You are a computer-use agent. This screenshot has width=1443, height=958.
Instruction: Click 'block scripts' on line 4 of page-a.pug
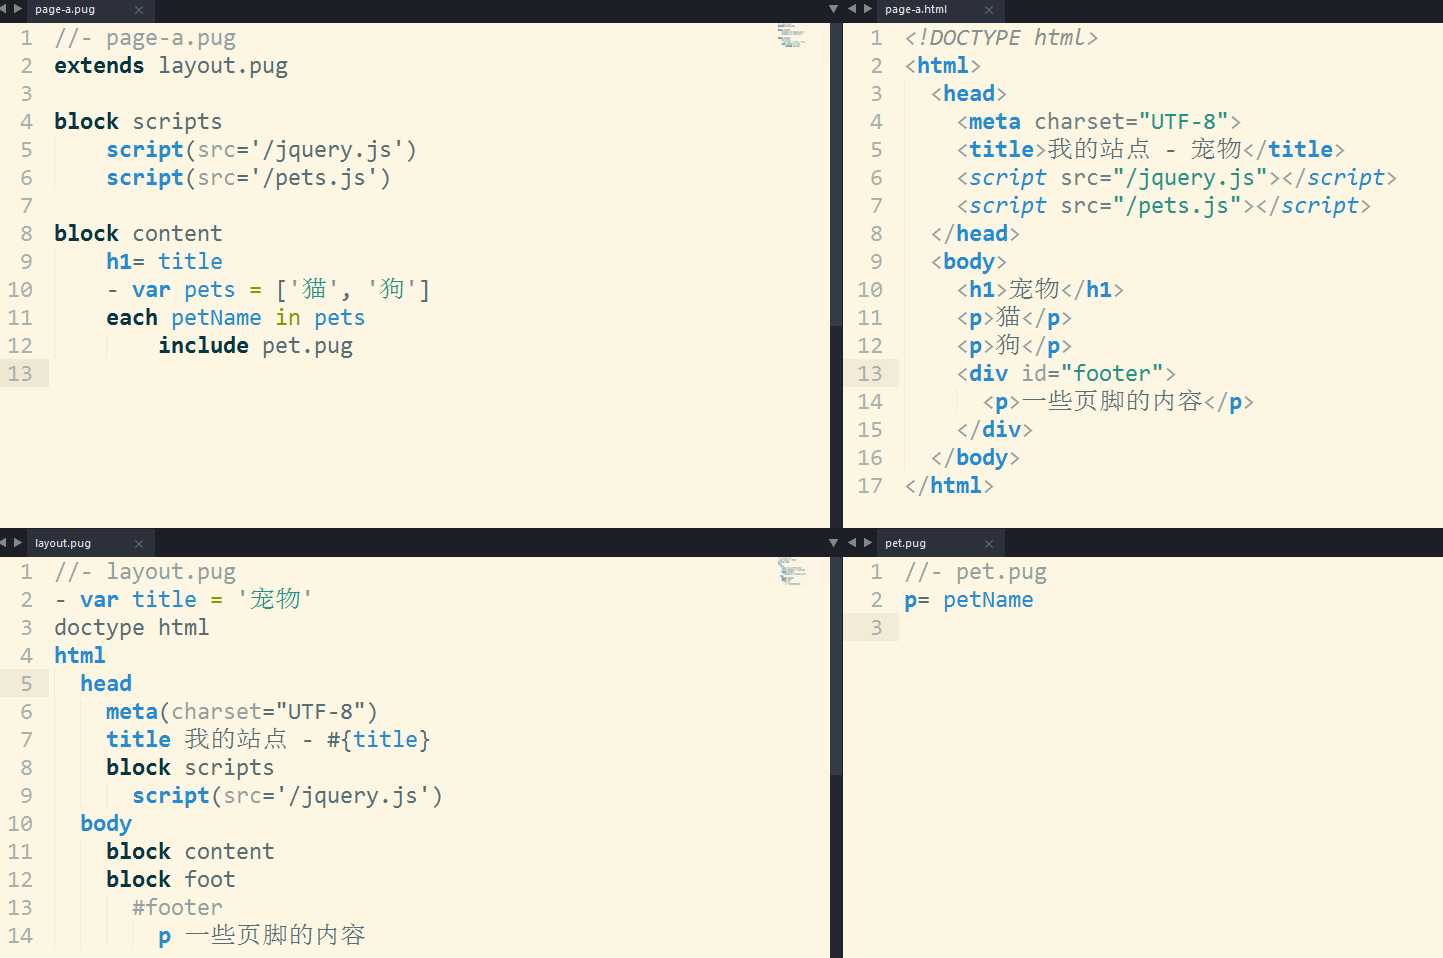point(138,122)
